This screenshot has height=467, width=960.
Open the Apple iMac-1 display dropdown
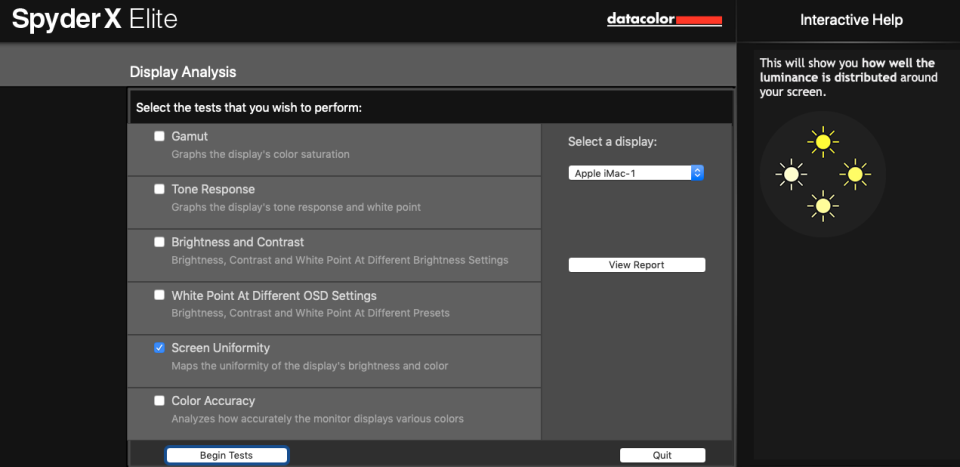click(x=636, y=173)
